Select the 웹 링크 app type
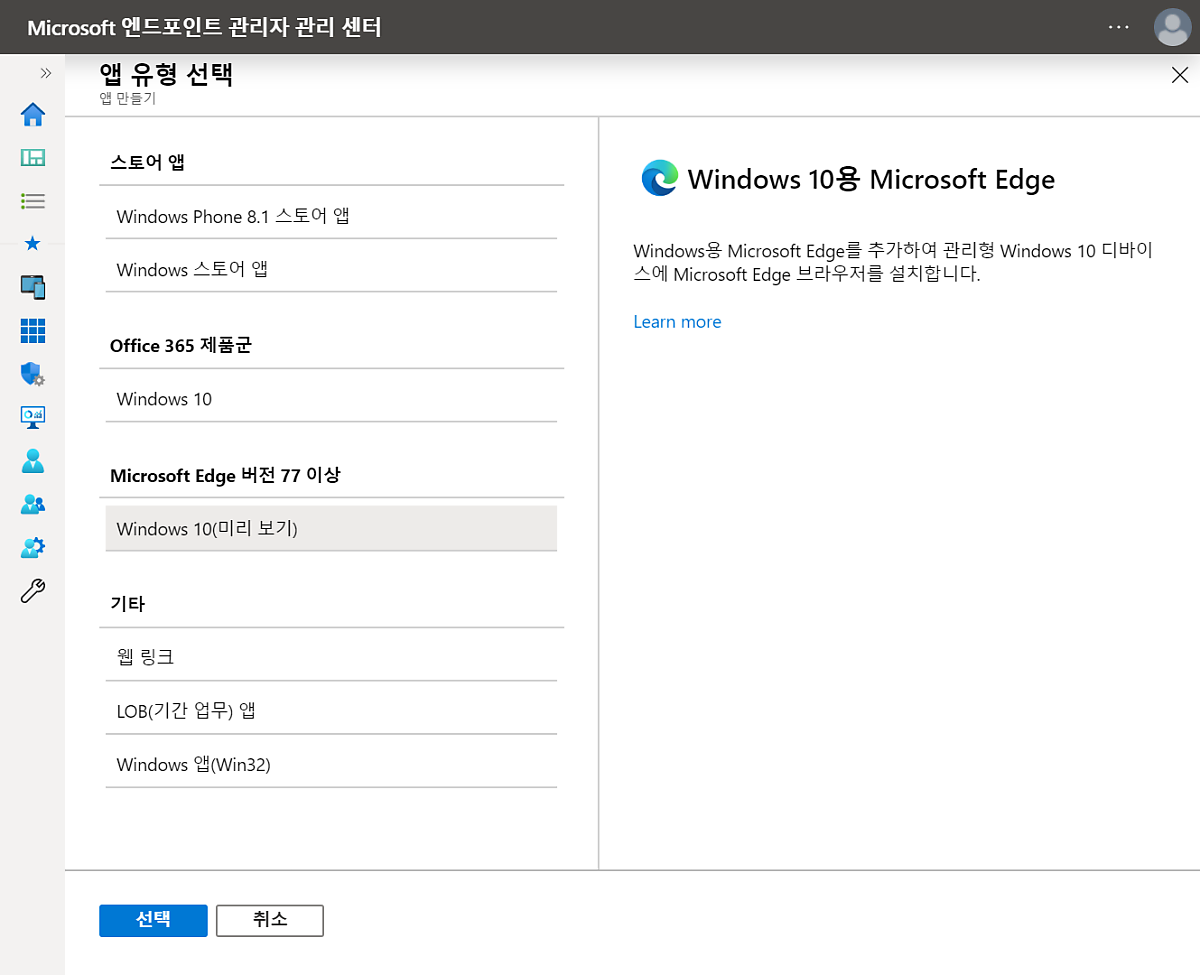This screenshot has width=1200, height=975. pos(330,657)
